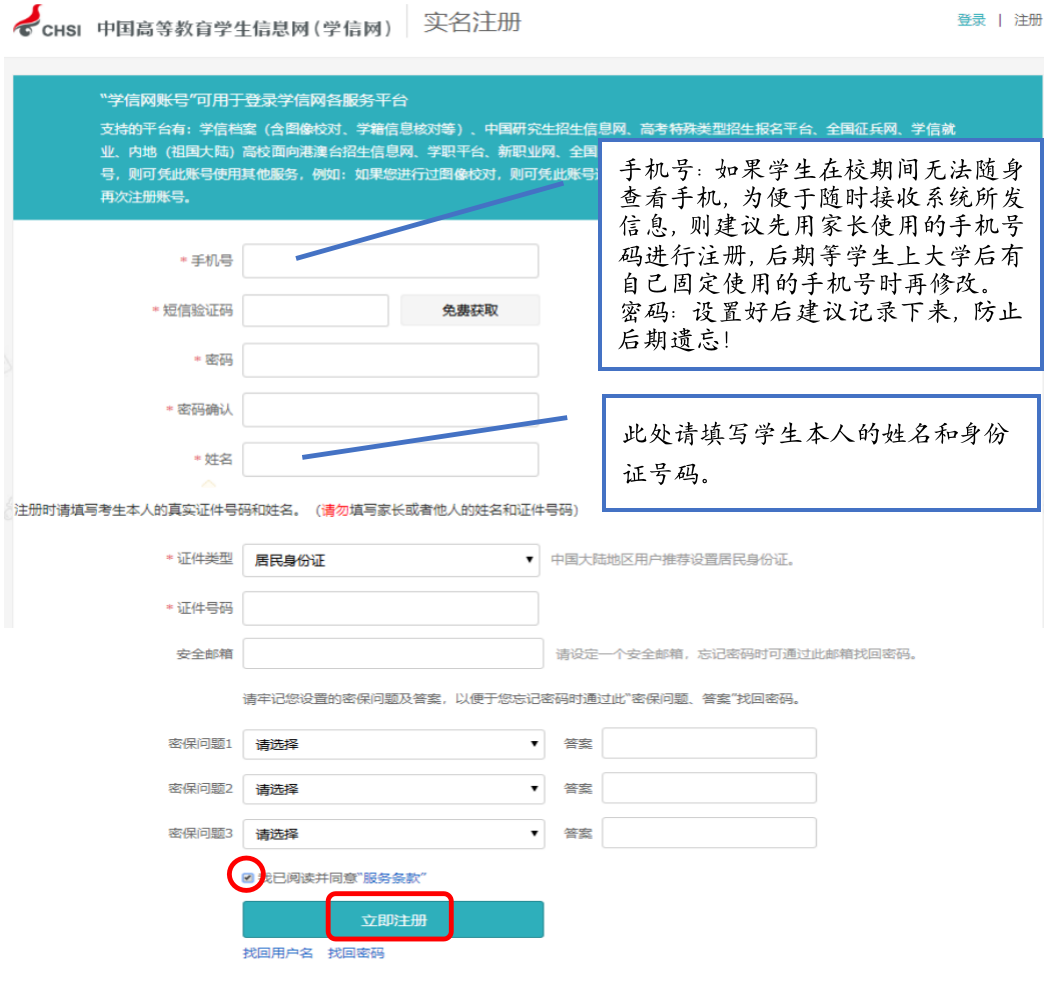Viewport: 1054px width, 990px height.
Task: Expand the 密保问题1 dropdown
Action: (393, 742)
